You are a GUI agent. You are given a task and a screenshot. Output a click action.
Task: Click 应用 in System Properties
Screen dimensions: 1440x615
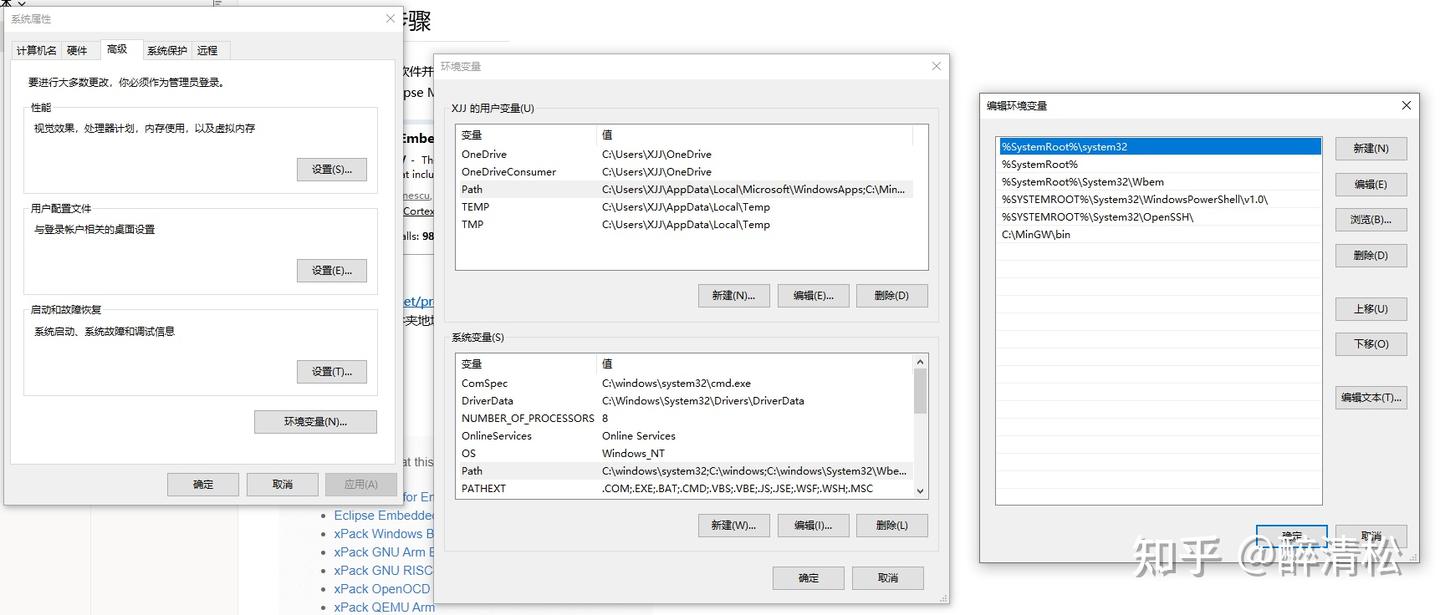360,484
